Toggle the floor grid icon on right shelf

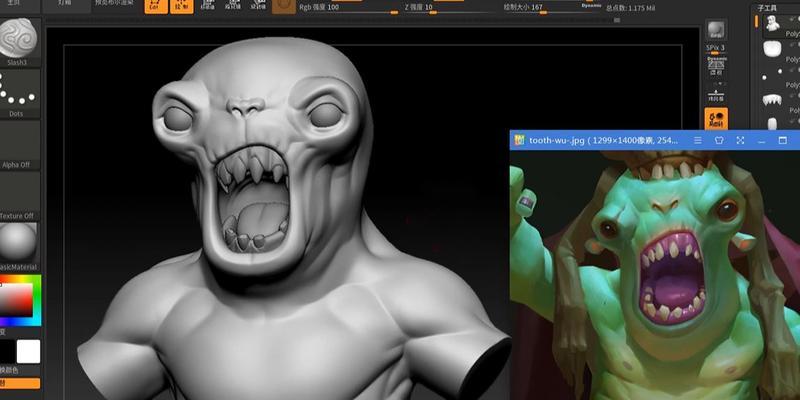coord(716,96)
